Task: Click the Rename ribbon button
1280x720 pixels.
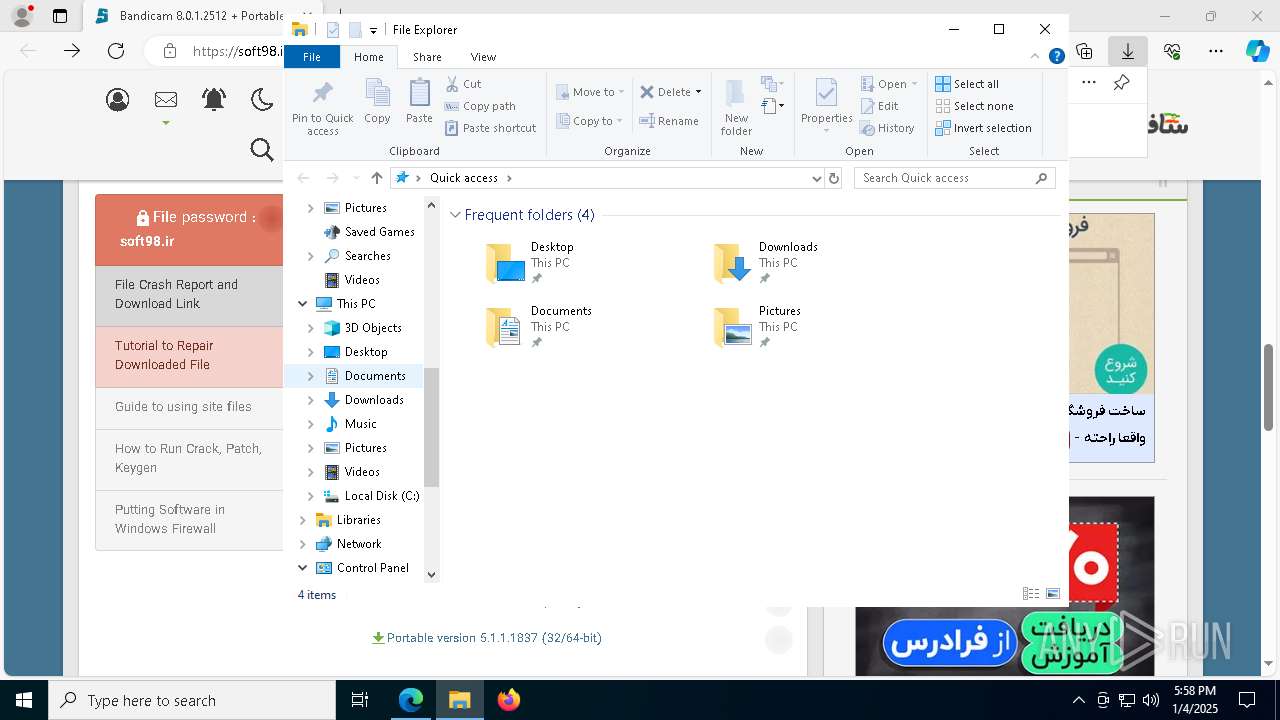Action: click(x=669, y=121)
